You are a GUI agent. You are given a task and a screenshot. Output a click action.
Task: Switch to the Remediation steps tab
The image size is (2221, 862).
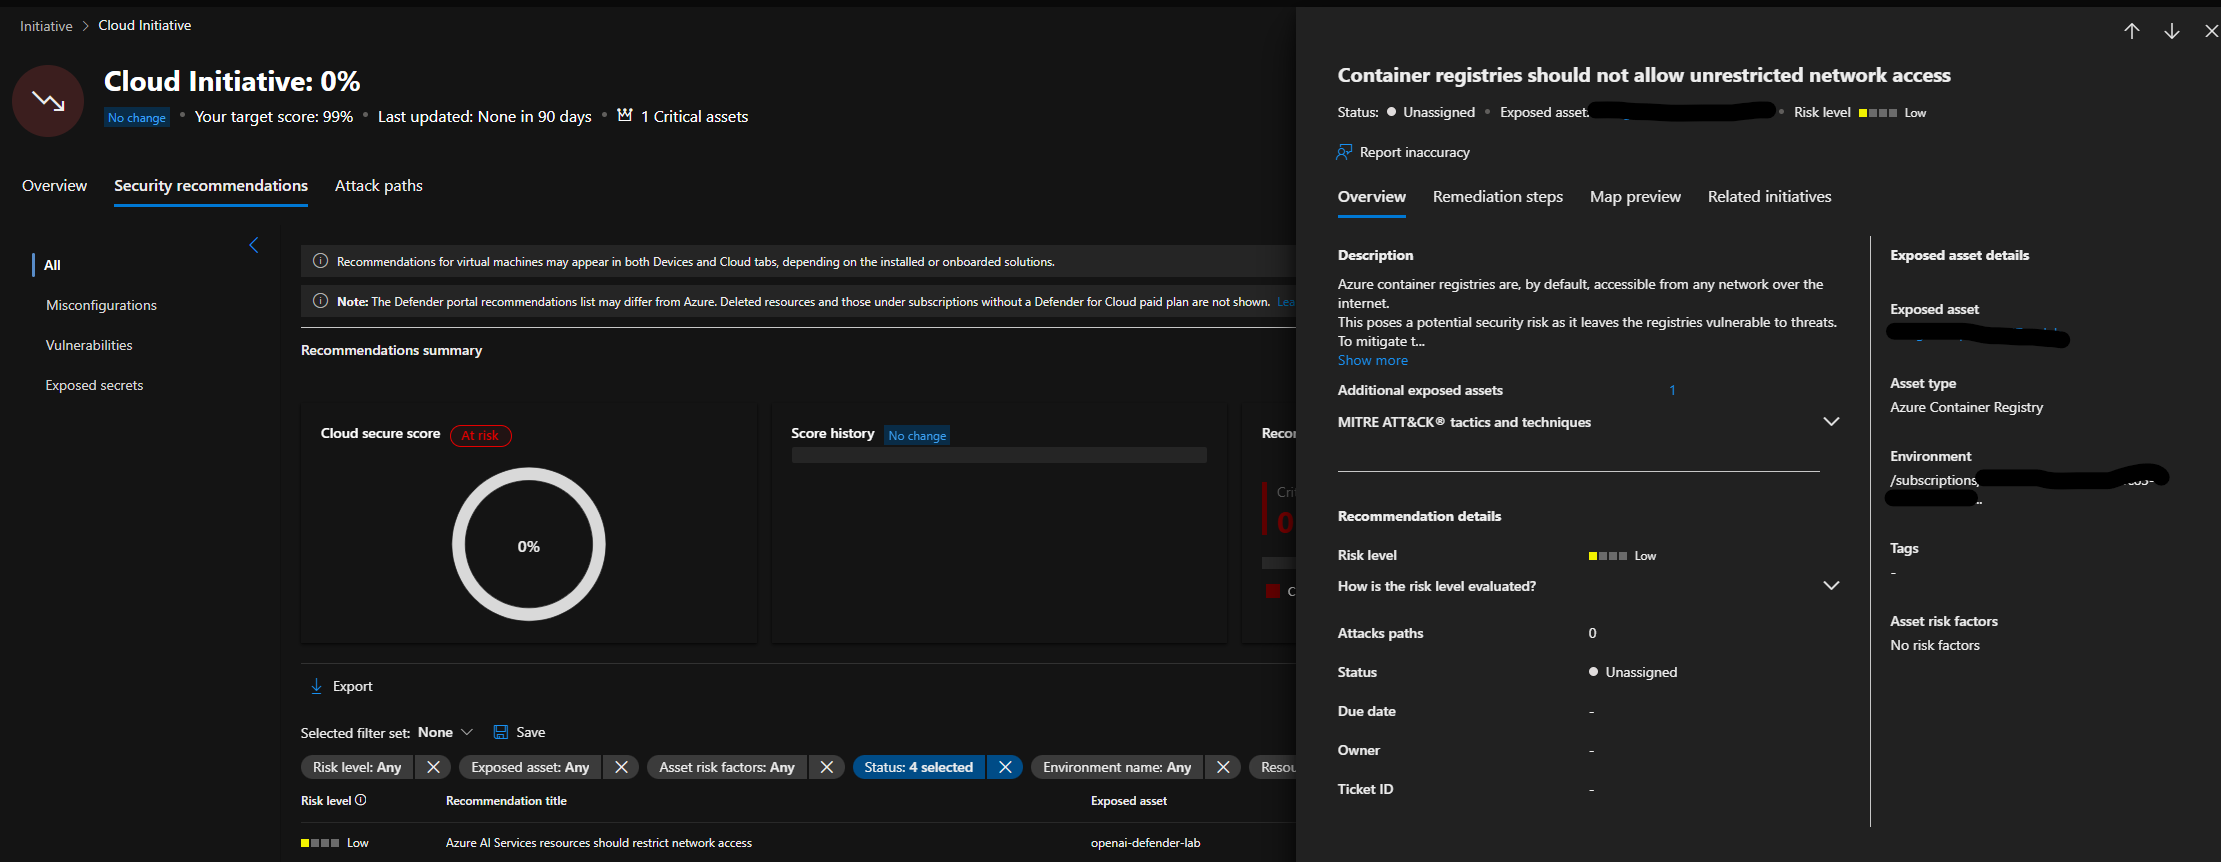point(1497,197)
